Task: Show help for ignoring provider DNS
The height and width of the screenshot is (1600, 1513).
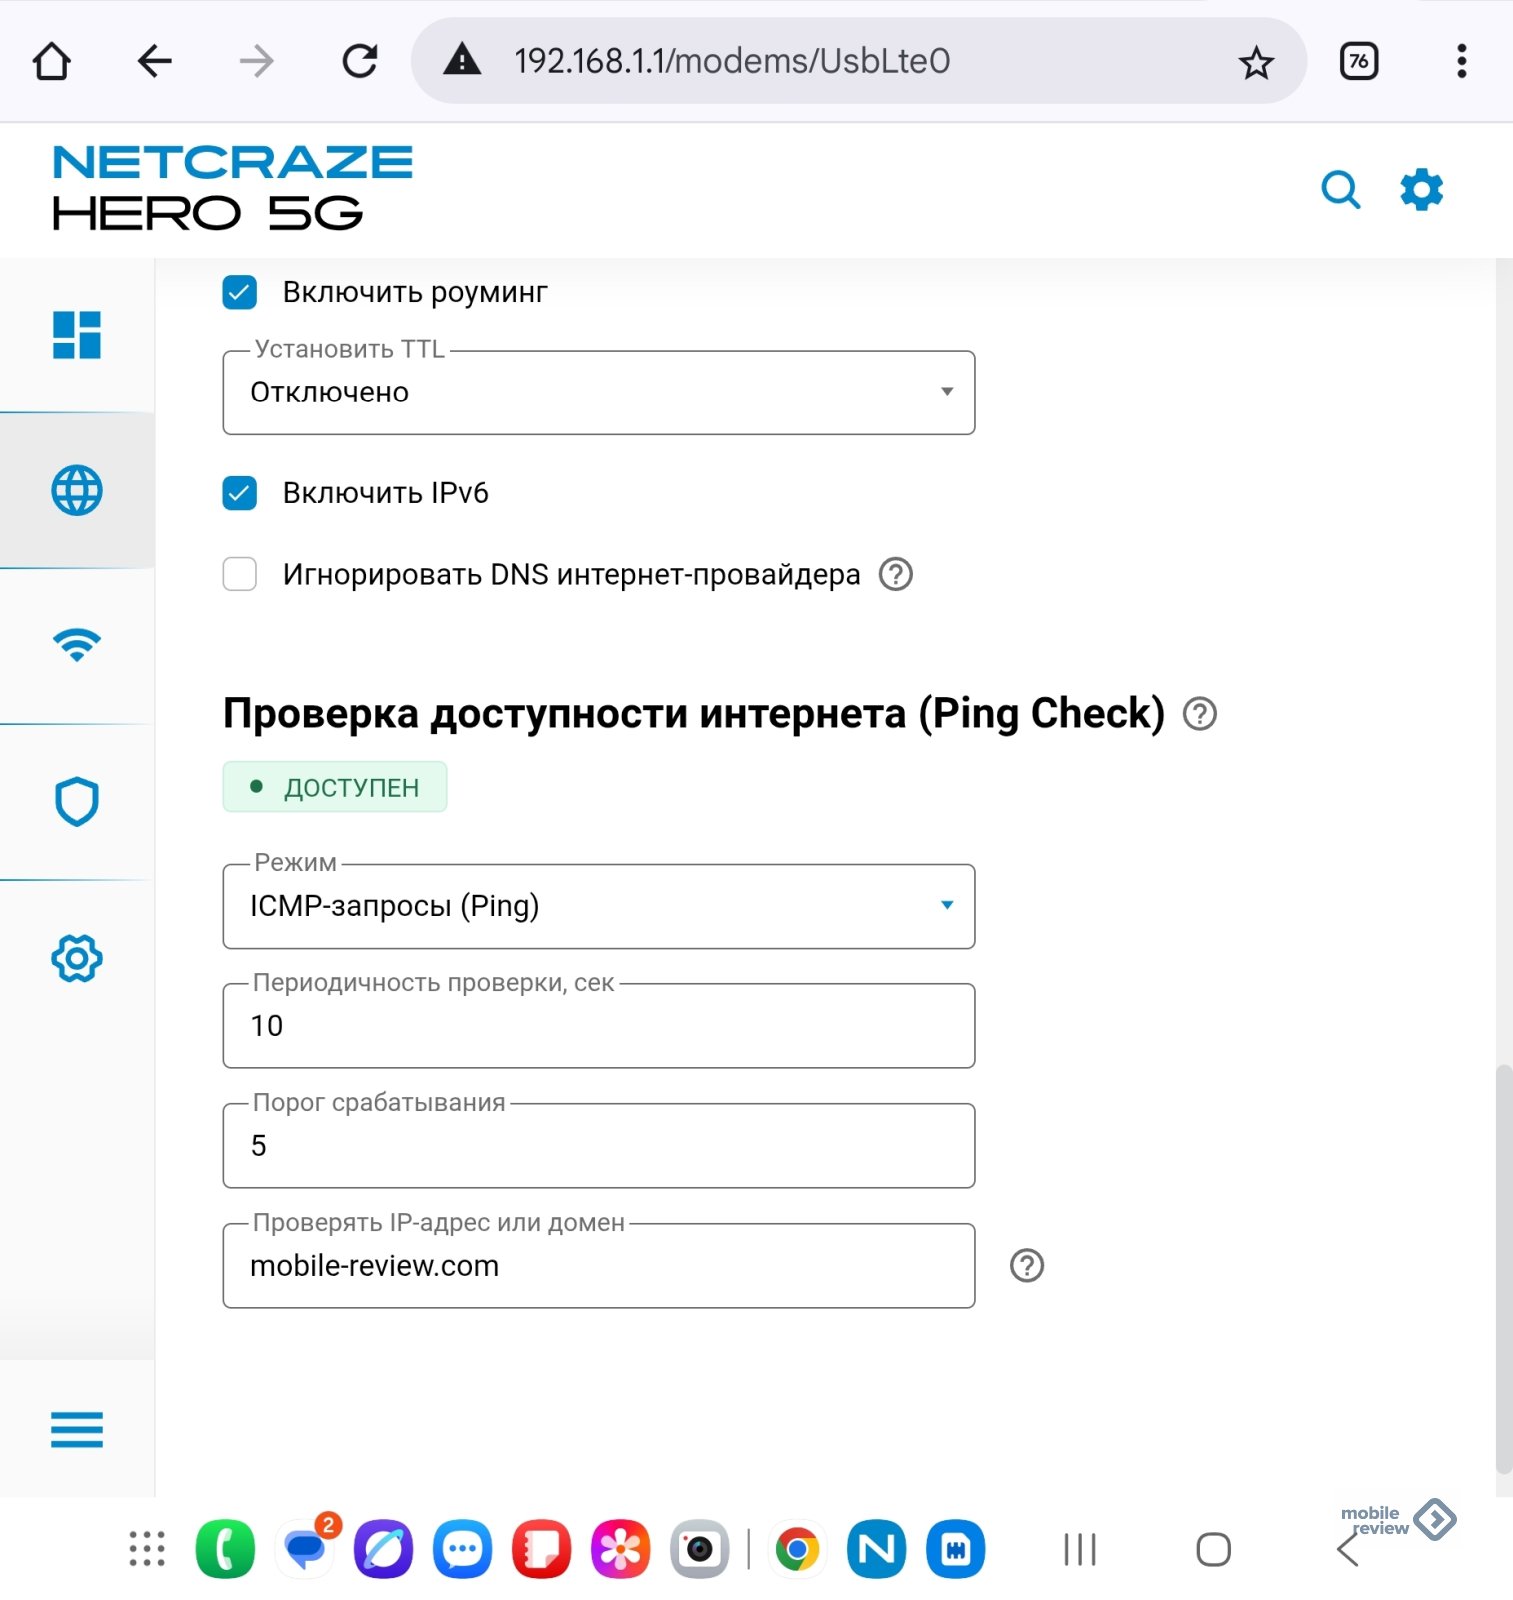Action: pos(895,575)
